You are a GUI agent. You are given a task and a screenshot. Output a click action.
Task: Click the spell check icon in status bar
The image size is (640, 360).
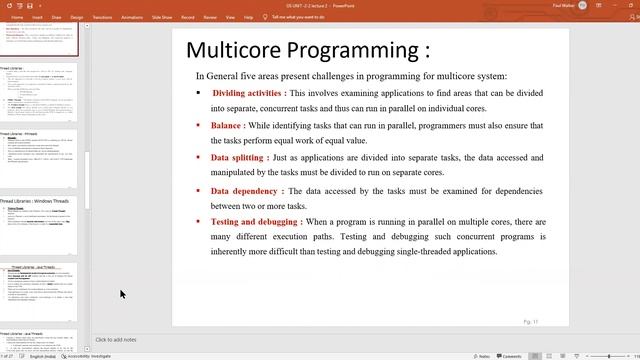point(22,356)
